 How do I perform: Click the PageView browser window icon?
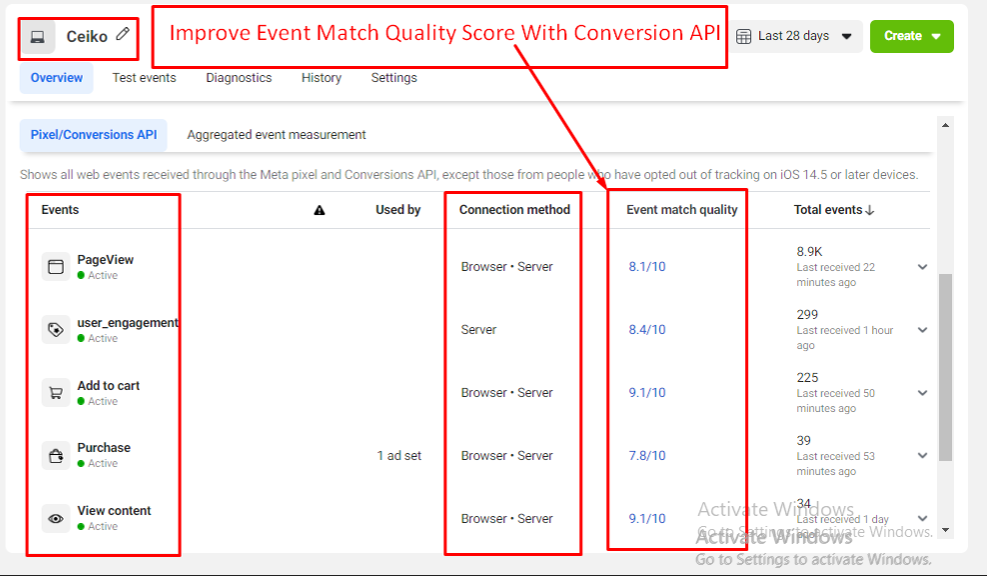(55, 265)
